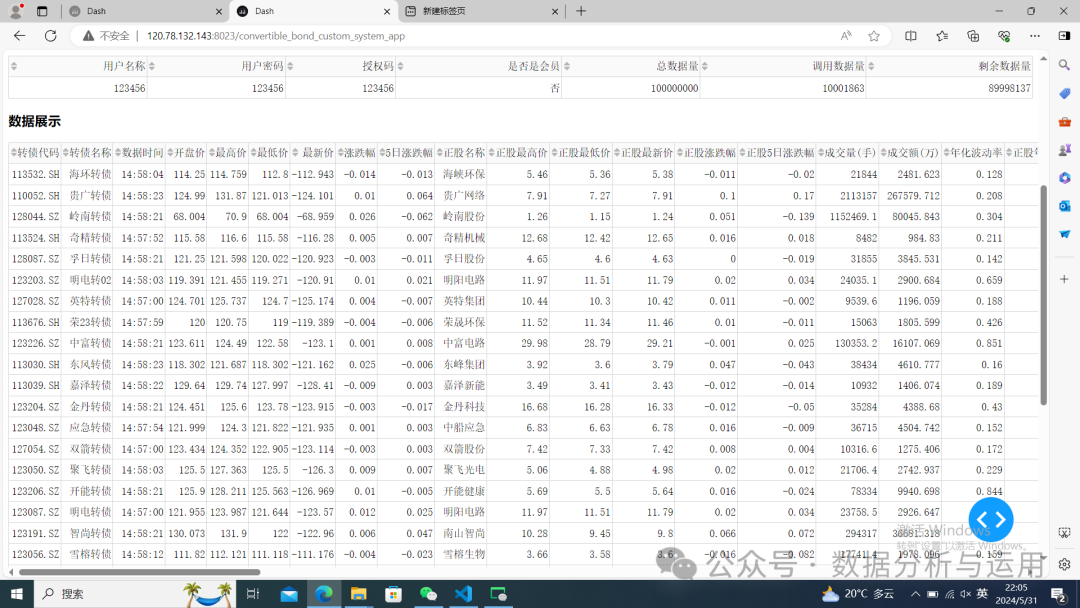Open Collections icon in toolbar
The height and width of the screenshot is (608, 1080).
[x=973, y=36]
